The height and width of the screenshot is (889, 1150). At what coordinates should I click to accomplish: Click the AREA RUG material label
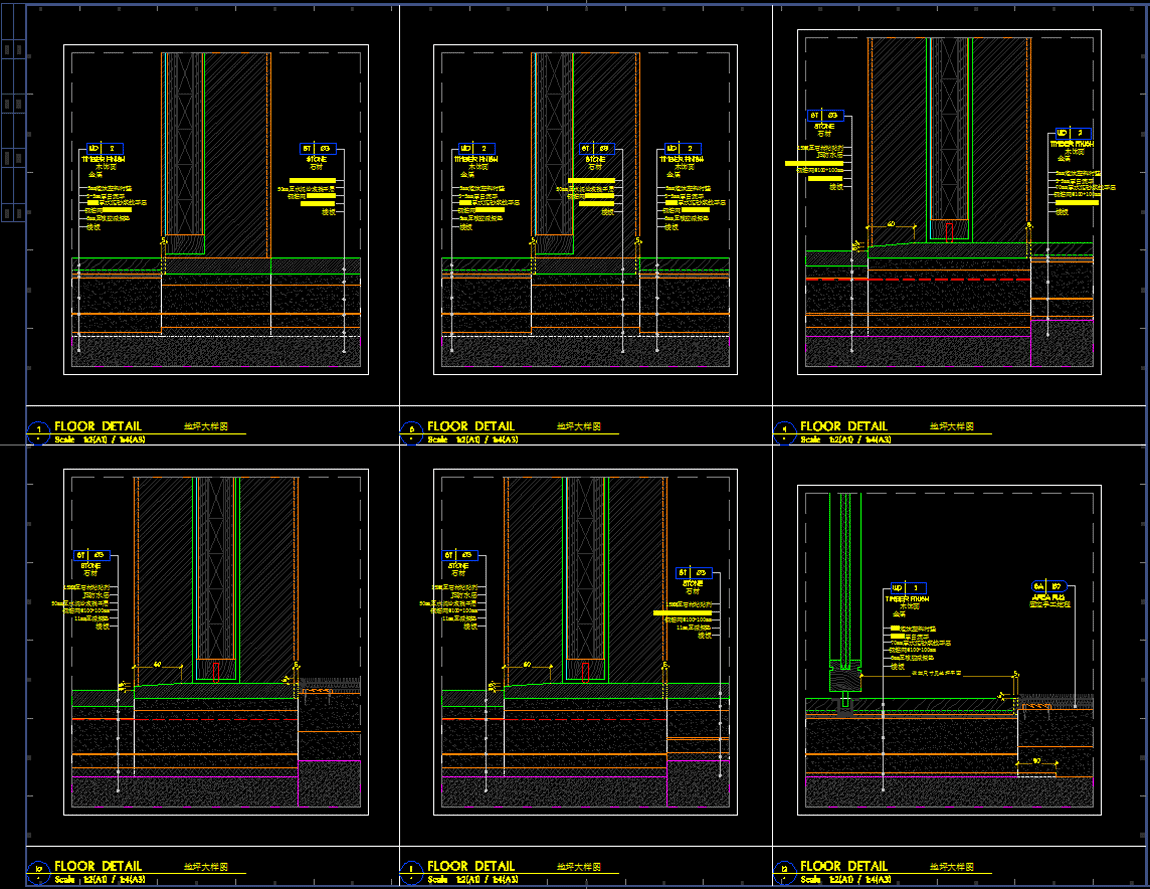[1049, 598]
